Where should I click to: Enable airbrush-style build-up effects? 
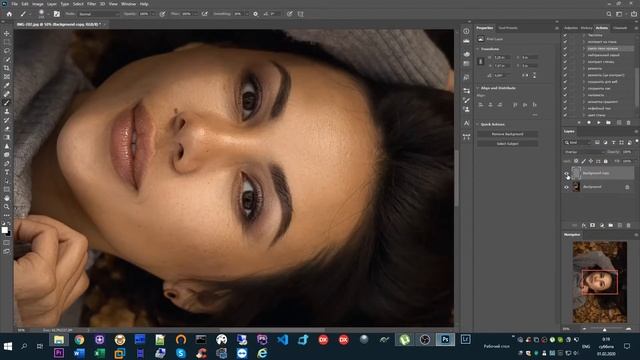(204, 14)
